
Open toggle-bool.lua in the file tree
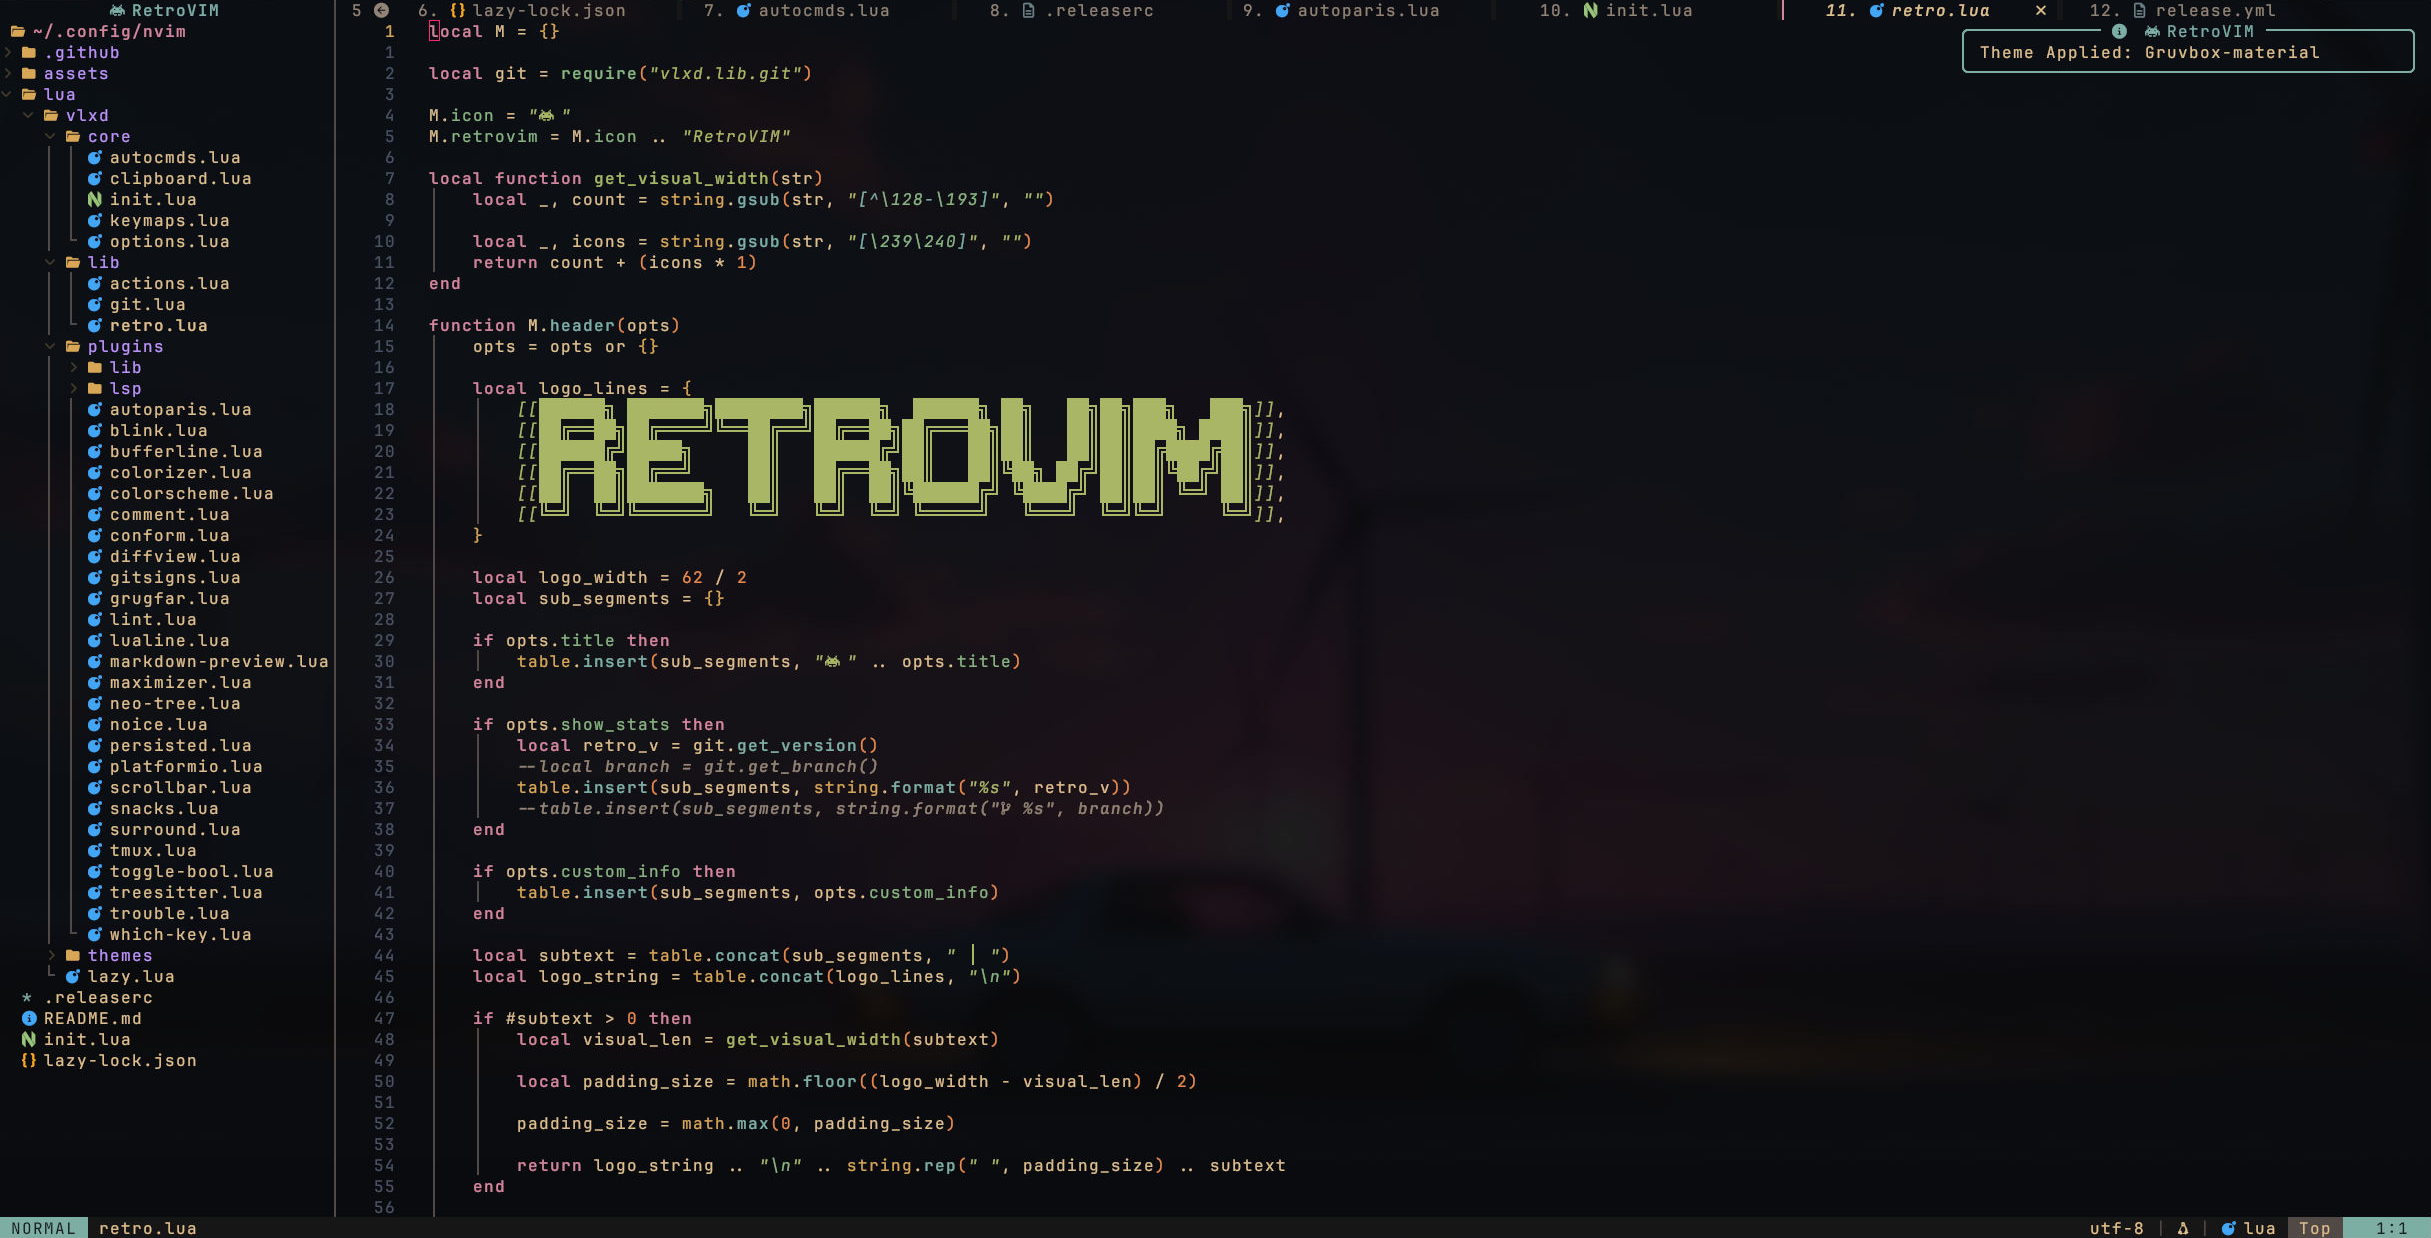point(191,871)
